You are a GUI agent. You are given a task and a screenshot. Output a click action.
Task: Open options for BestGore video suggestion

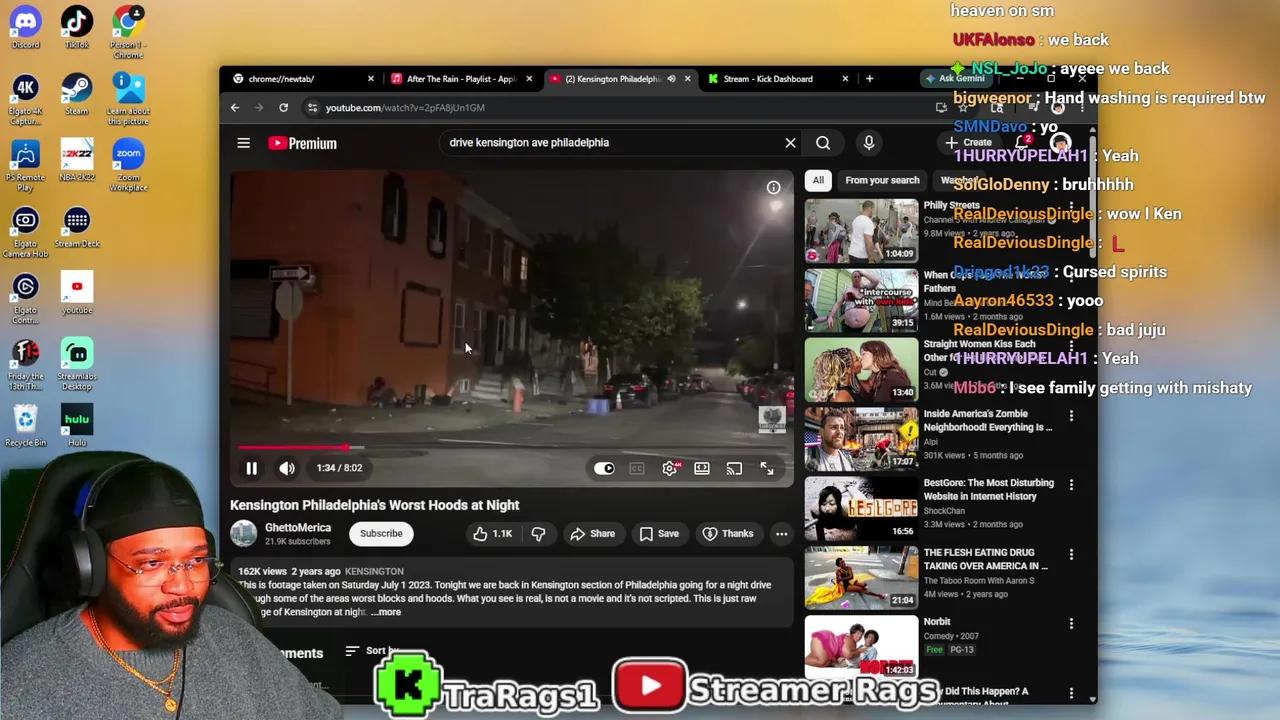click(x=1071, y=485)
